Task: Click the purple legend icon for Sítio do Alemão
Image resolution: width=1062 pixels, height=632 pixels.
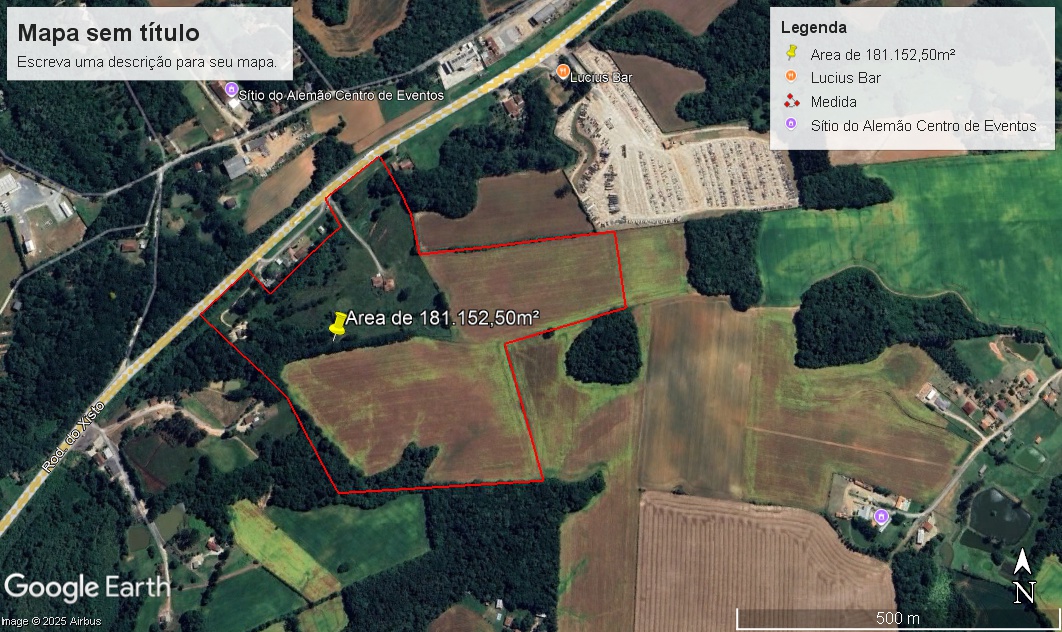Action: (x=790, y=125)
